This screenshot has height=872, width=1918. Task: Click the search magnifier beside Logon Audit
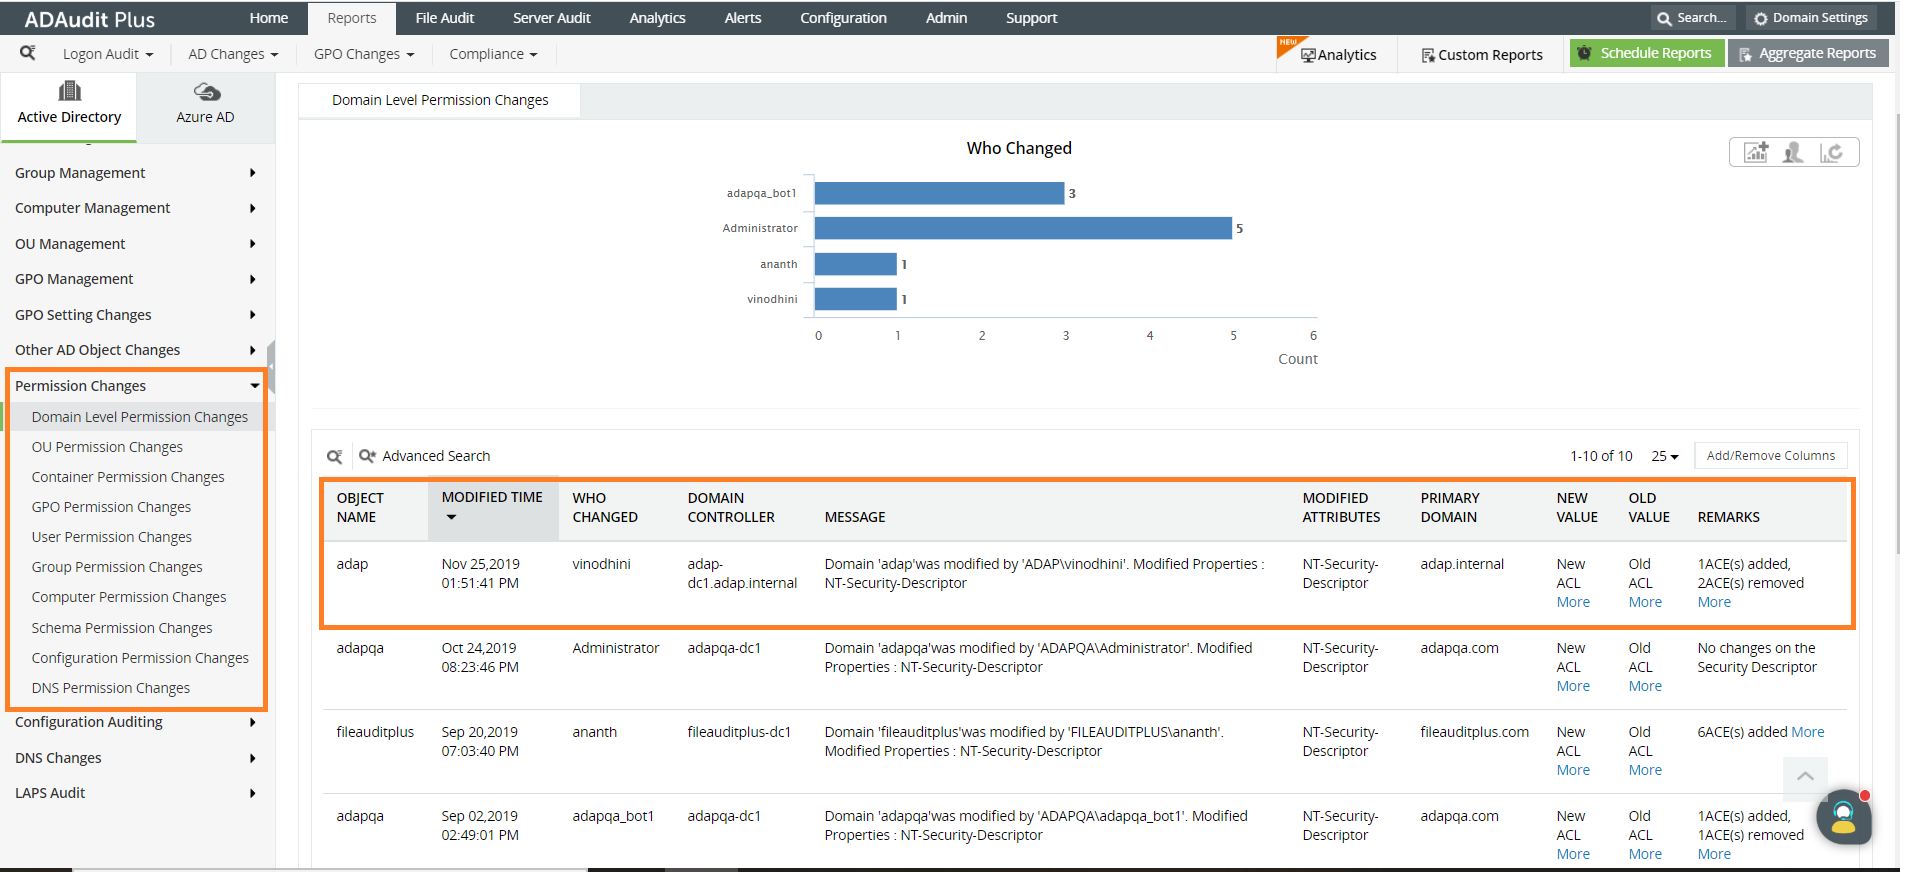point(28,53)
